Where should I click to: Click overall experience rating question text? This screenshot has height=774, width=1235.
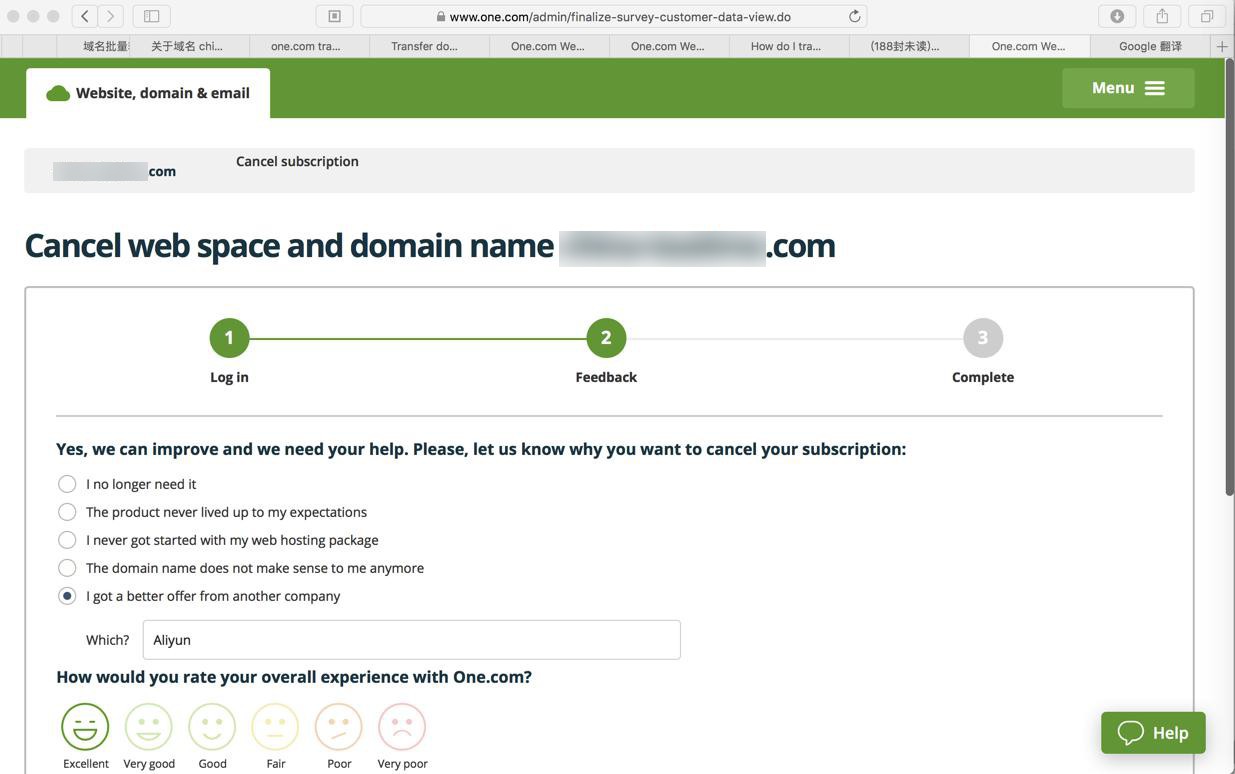[294, 677]
